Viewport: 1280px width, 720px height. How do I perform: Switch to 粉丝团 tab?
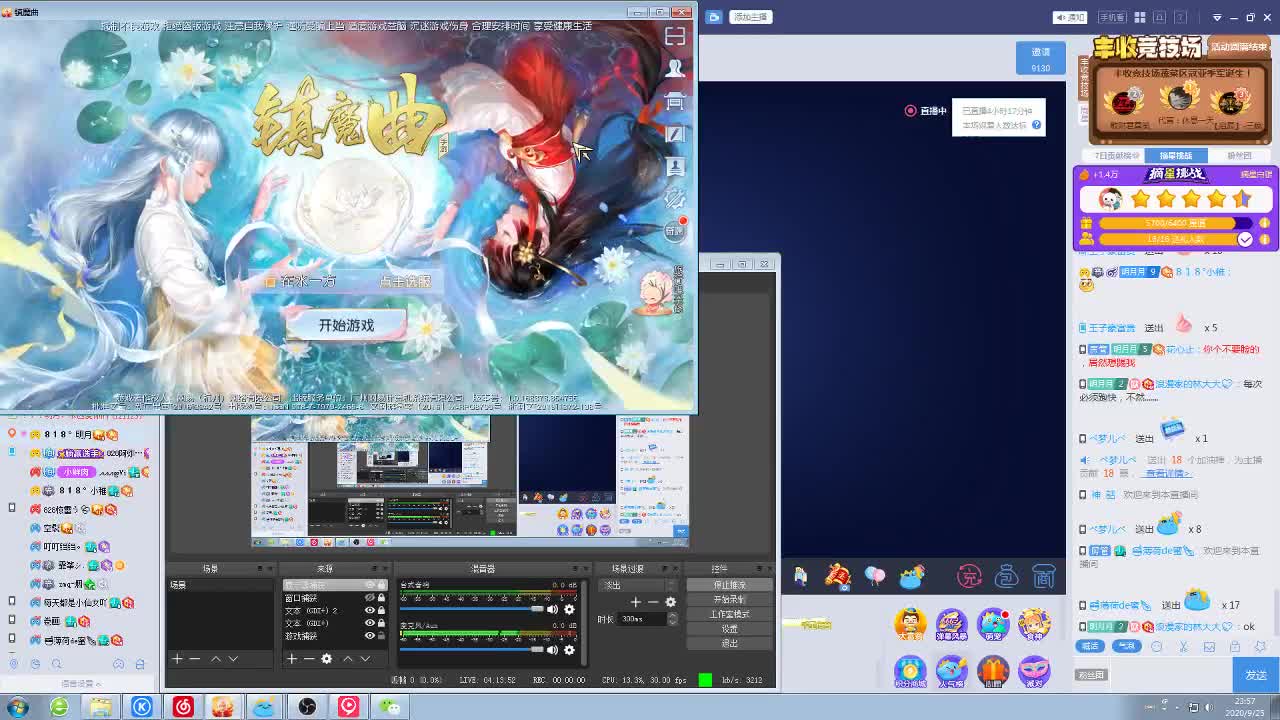(x=1239, y=156)
